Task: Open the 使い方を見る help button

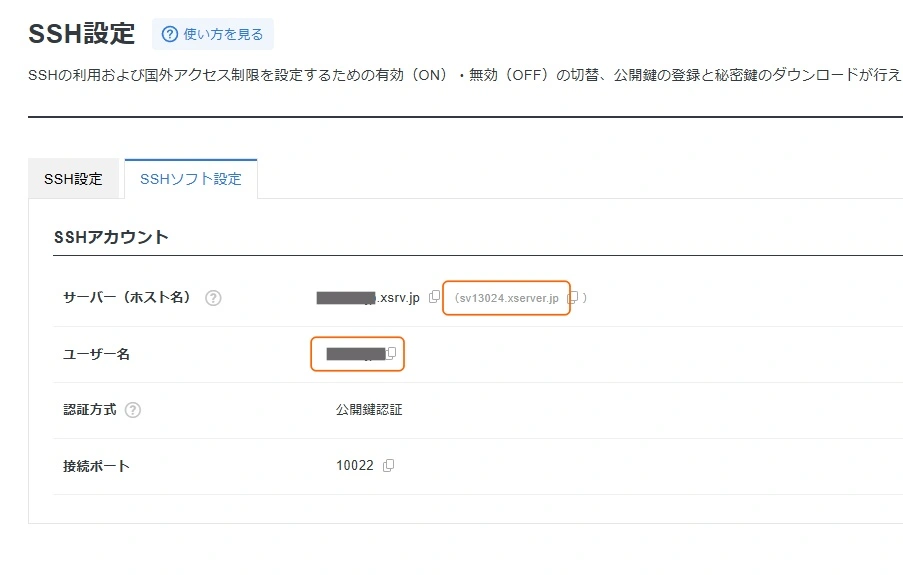Action: click(x=213, y=34)
